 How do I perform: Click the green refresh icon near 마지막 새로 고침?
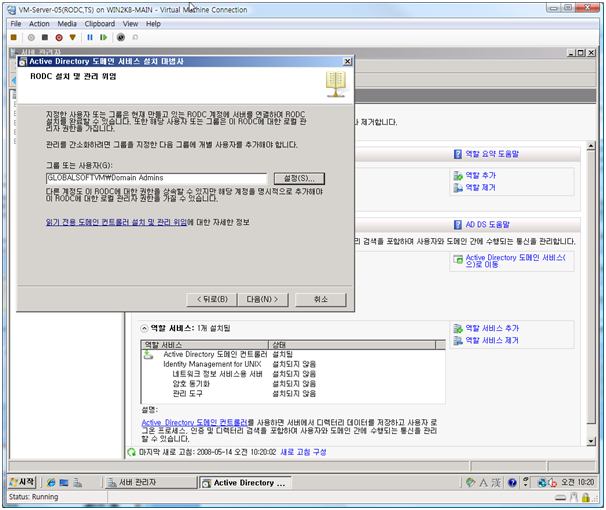click(x=132, y=452)
